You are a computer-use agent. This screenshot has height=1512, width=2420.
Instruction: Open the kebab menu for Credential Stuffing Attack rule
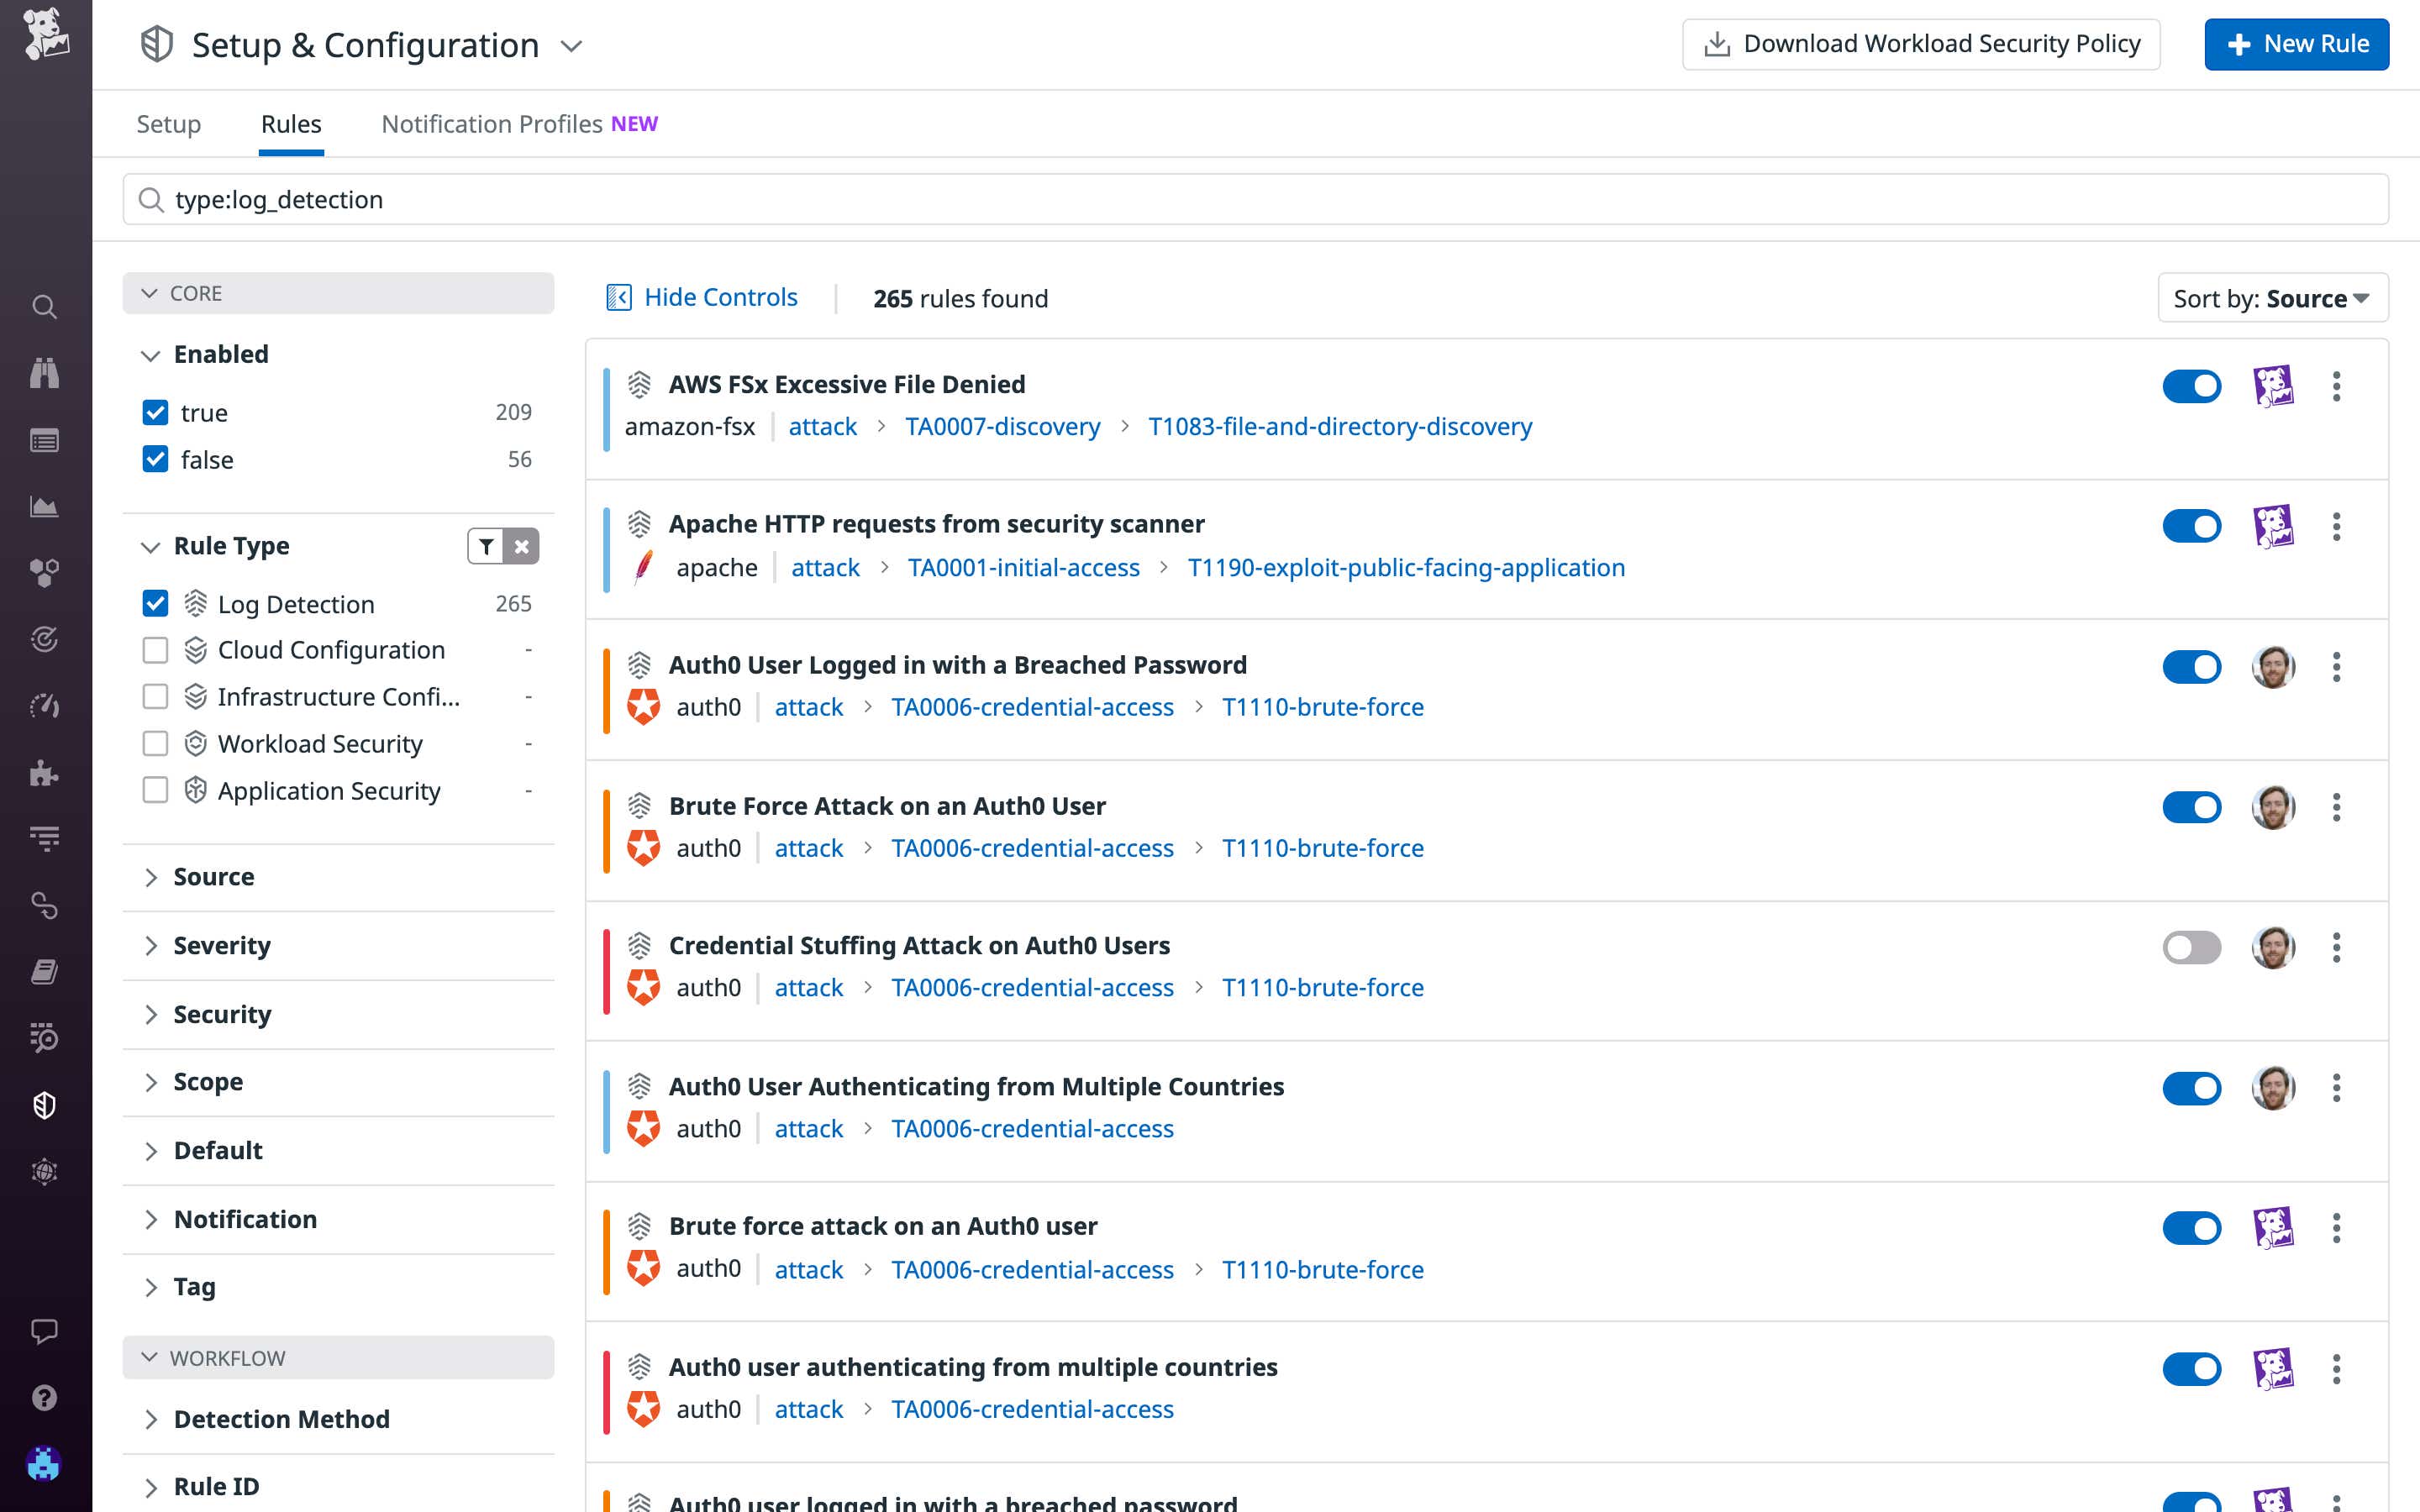tap(2337, 947)
